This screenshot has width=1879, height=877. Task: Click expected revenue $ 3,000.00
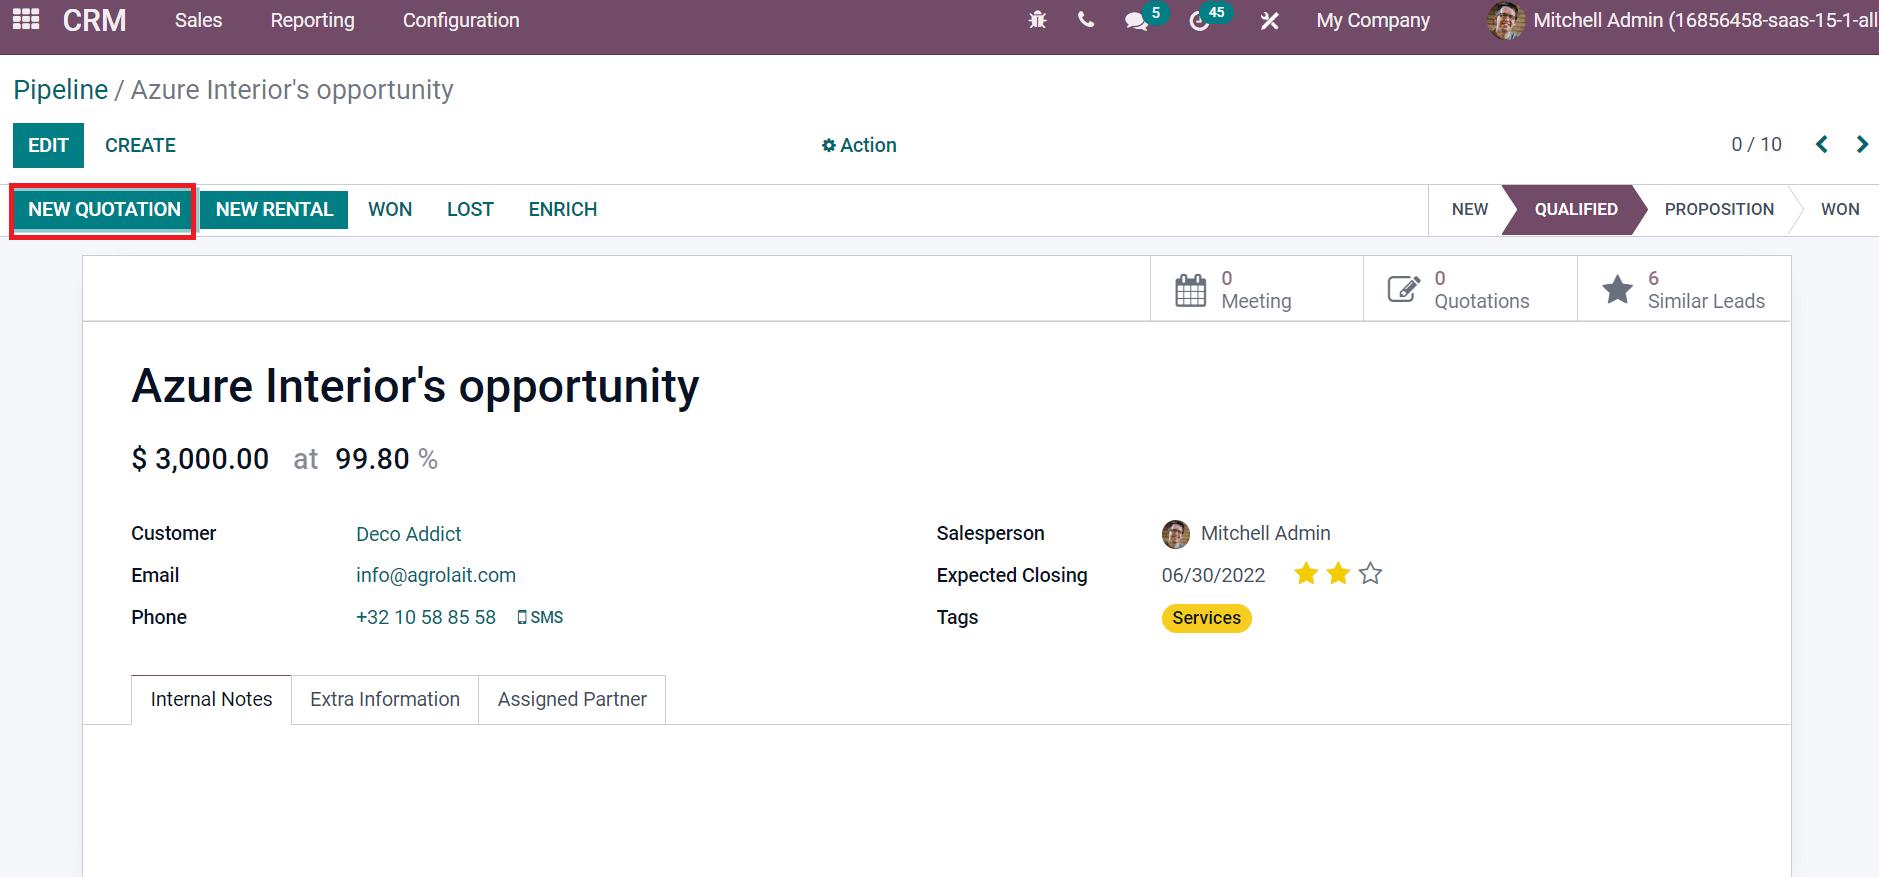click(x=200, y=459)
